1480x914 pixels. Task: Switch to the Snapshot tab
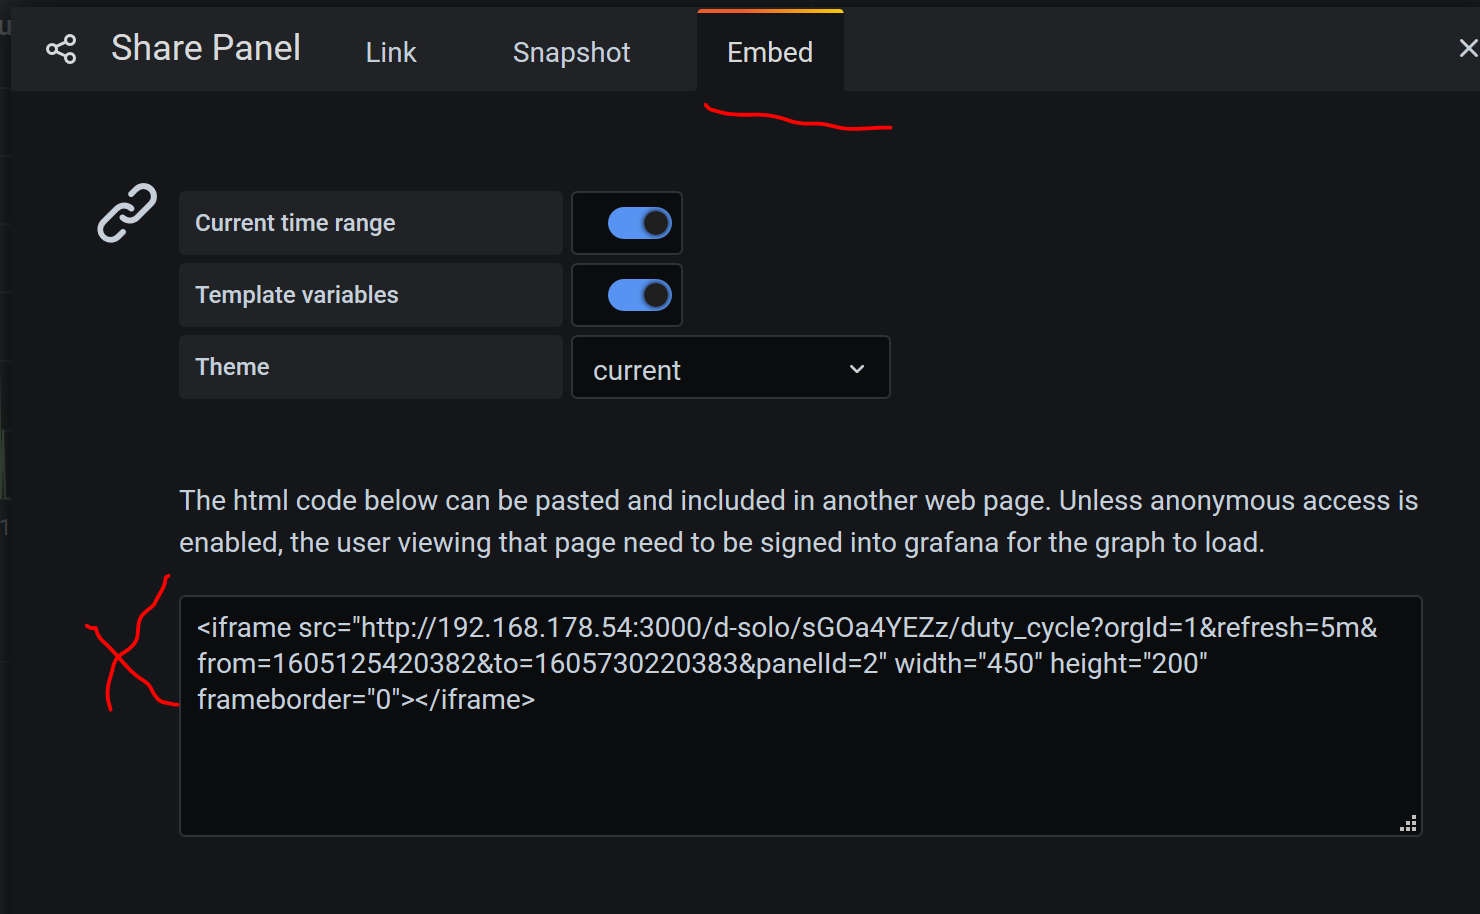(x=571, y=52)
